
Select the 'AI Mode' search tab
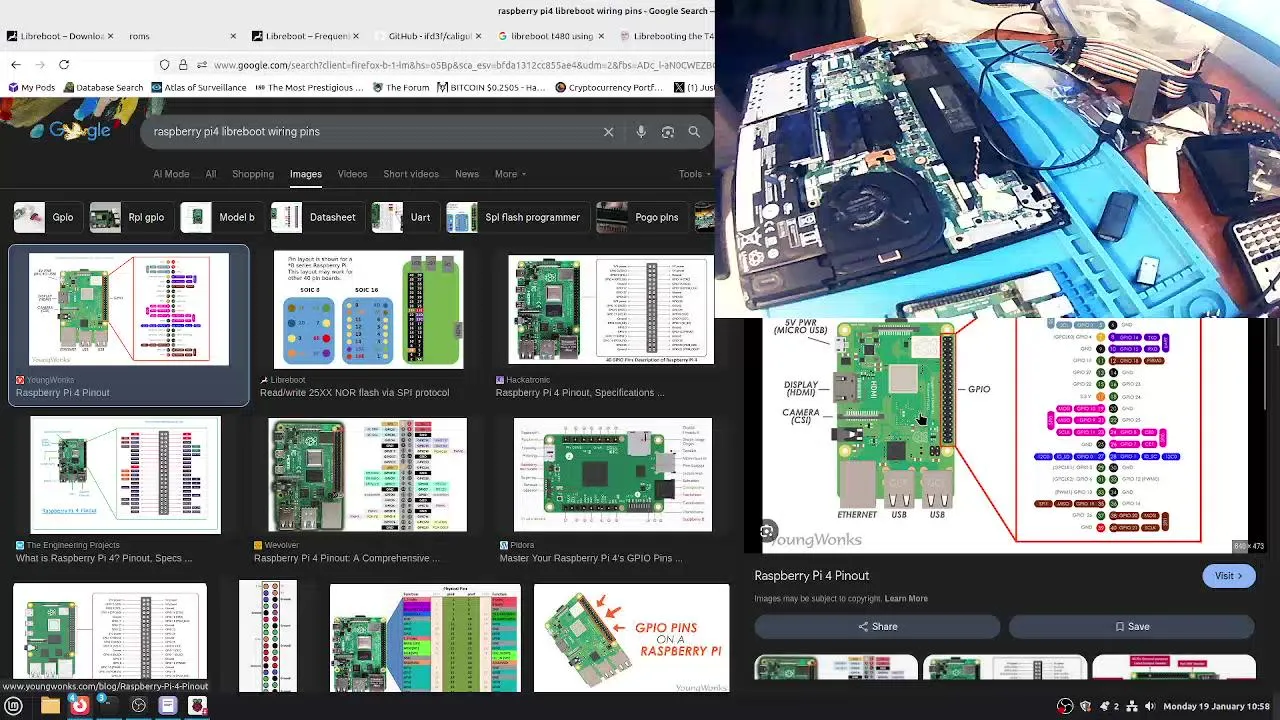171,174
